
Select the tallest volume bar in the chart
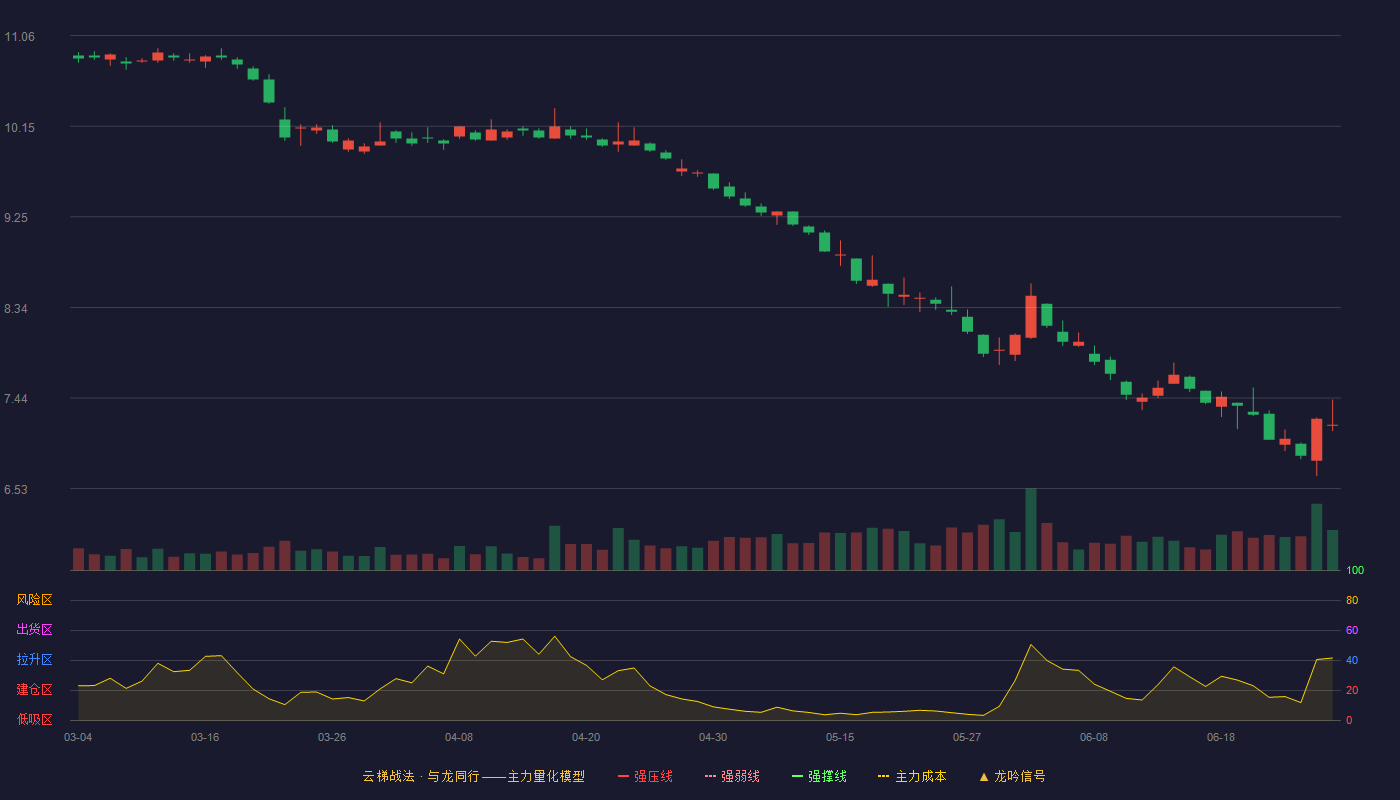[x=1031, y=530]
